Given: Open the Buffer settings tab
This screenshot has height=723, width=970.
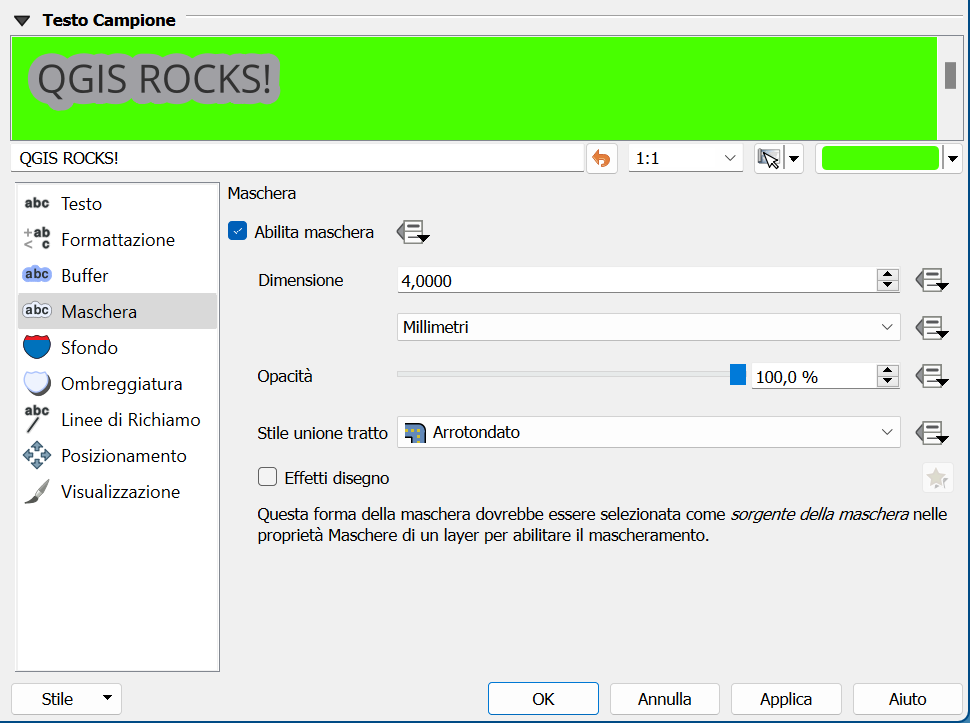Looking at the screenshot, I should click(118, 275).
